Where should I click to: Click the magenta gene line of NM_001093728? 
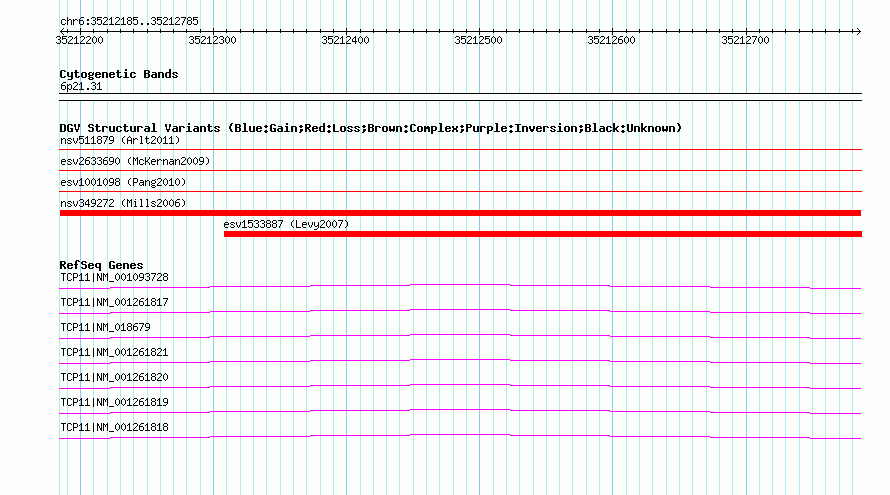click(460, 286)
